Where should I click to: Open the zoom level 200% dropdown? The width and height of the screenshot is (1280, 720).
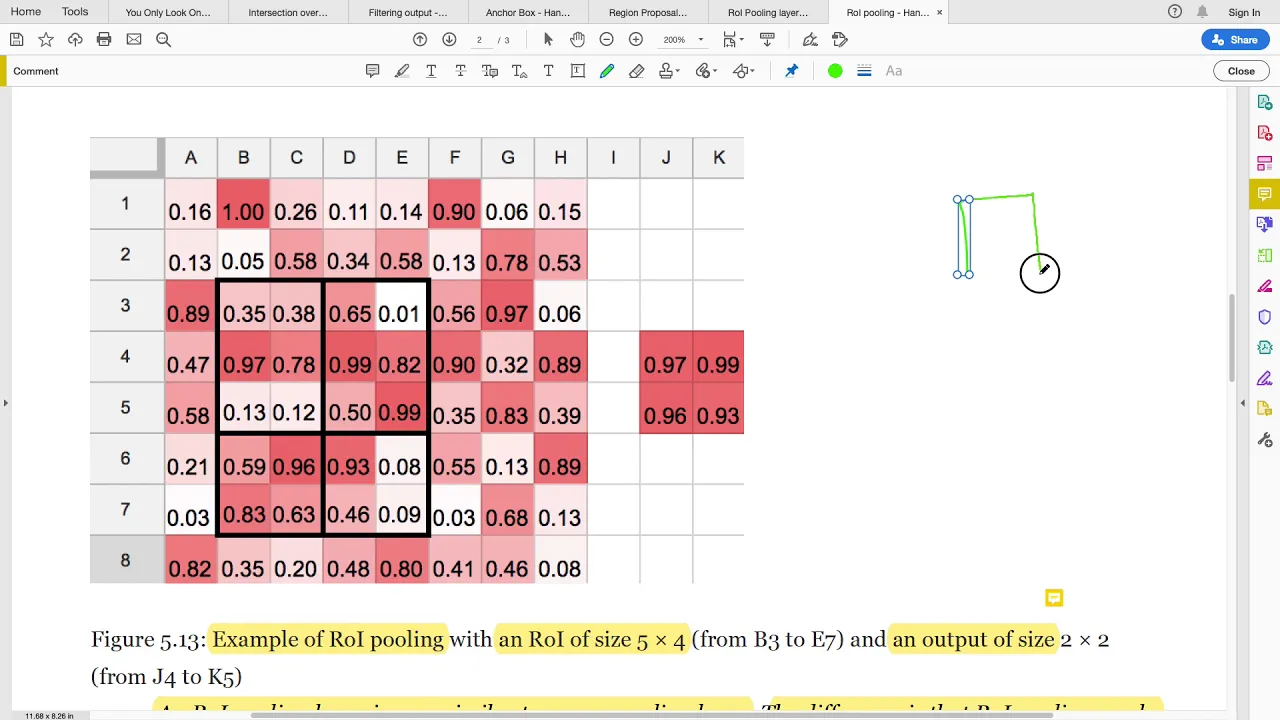point(684,39)
